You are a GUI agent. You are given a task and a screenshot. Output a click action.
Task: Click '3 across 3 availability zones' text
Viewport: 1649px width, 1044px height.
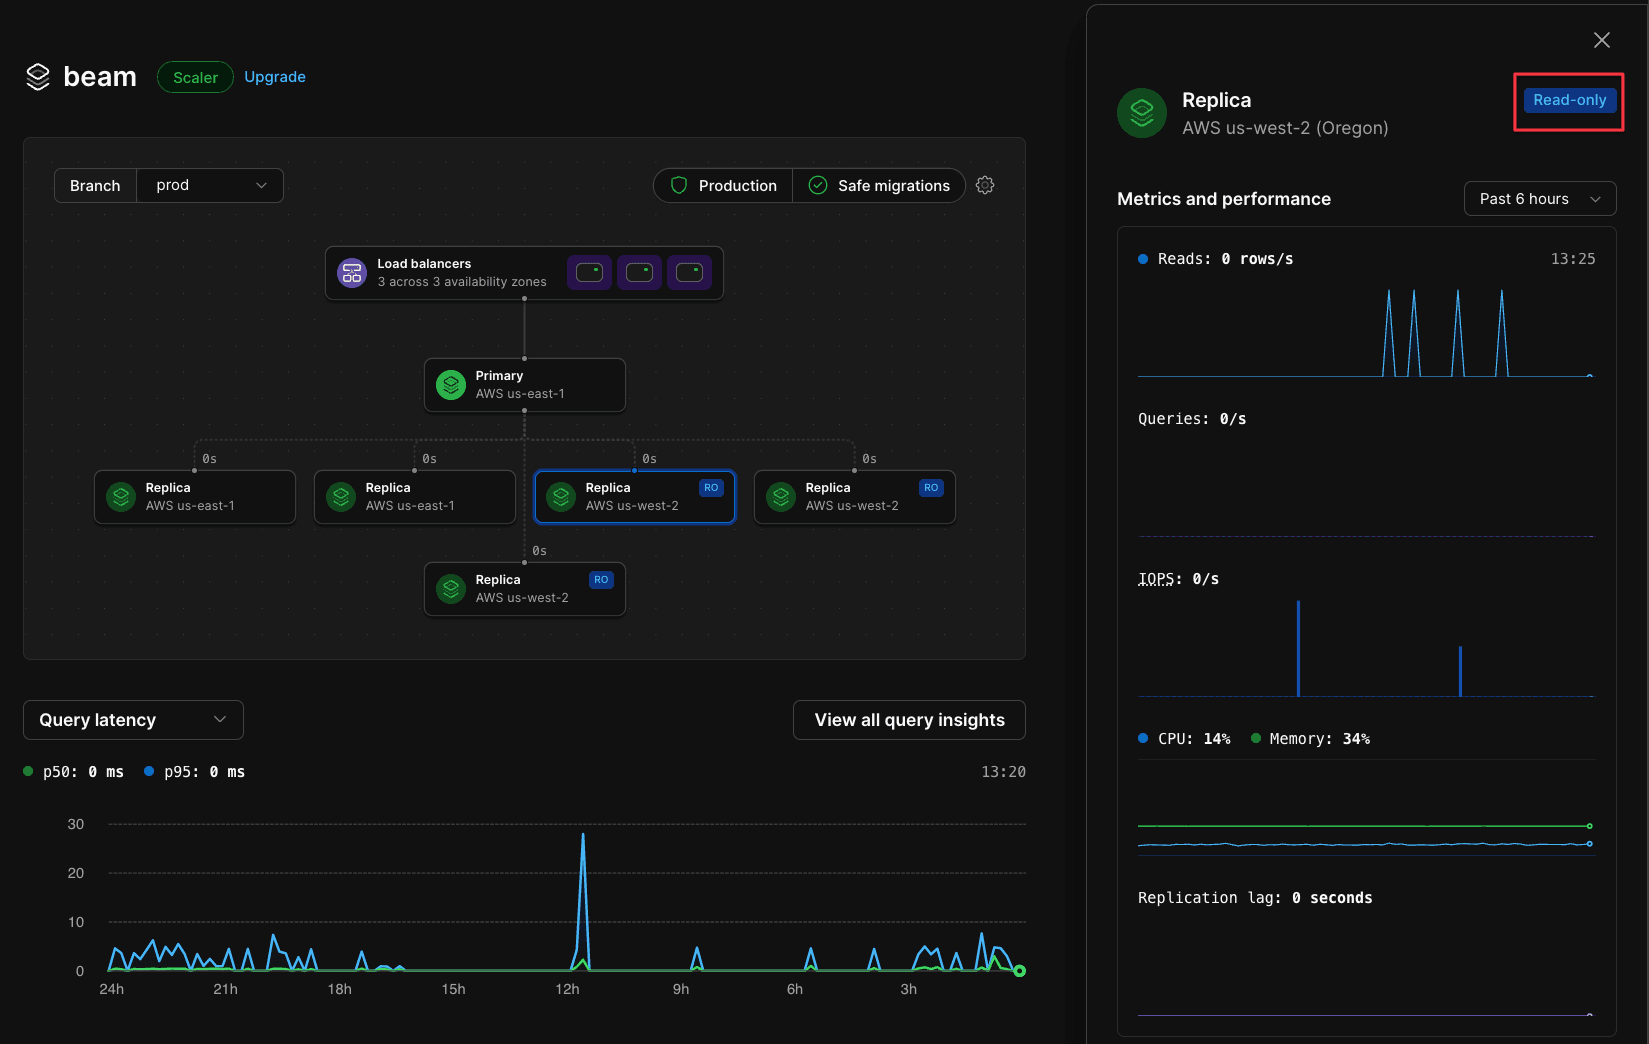(462, 282)
